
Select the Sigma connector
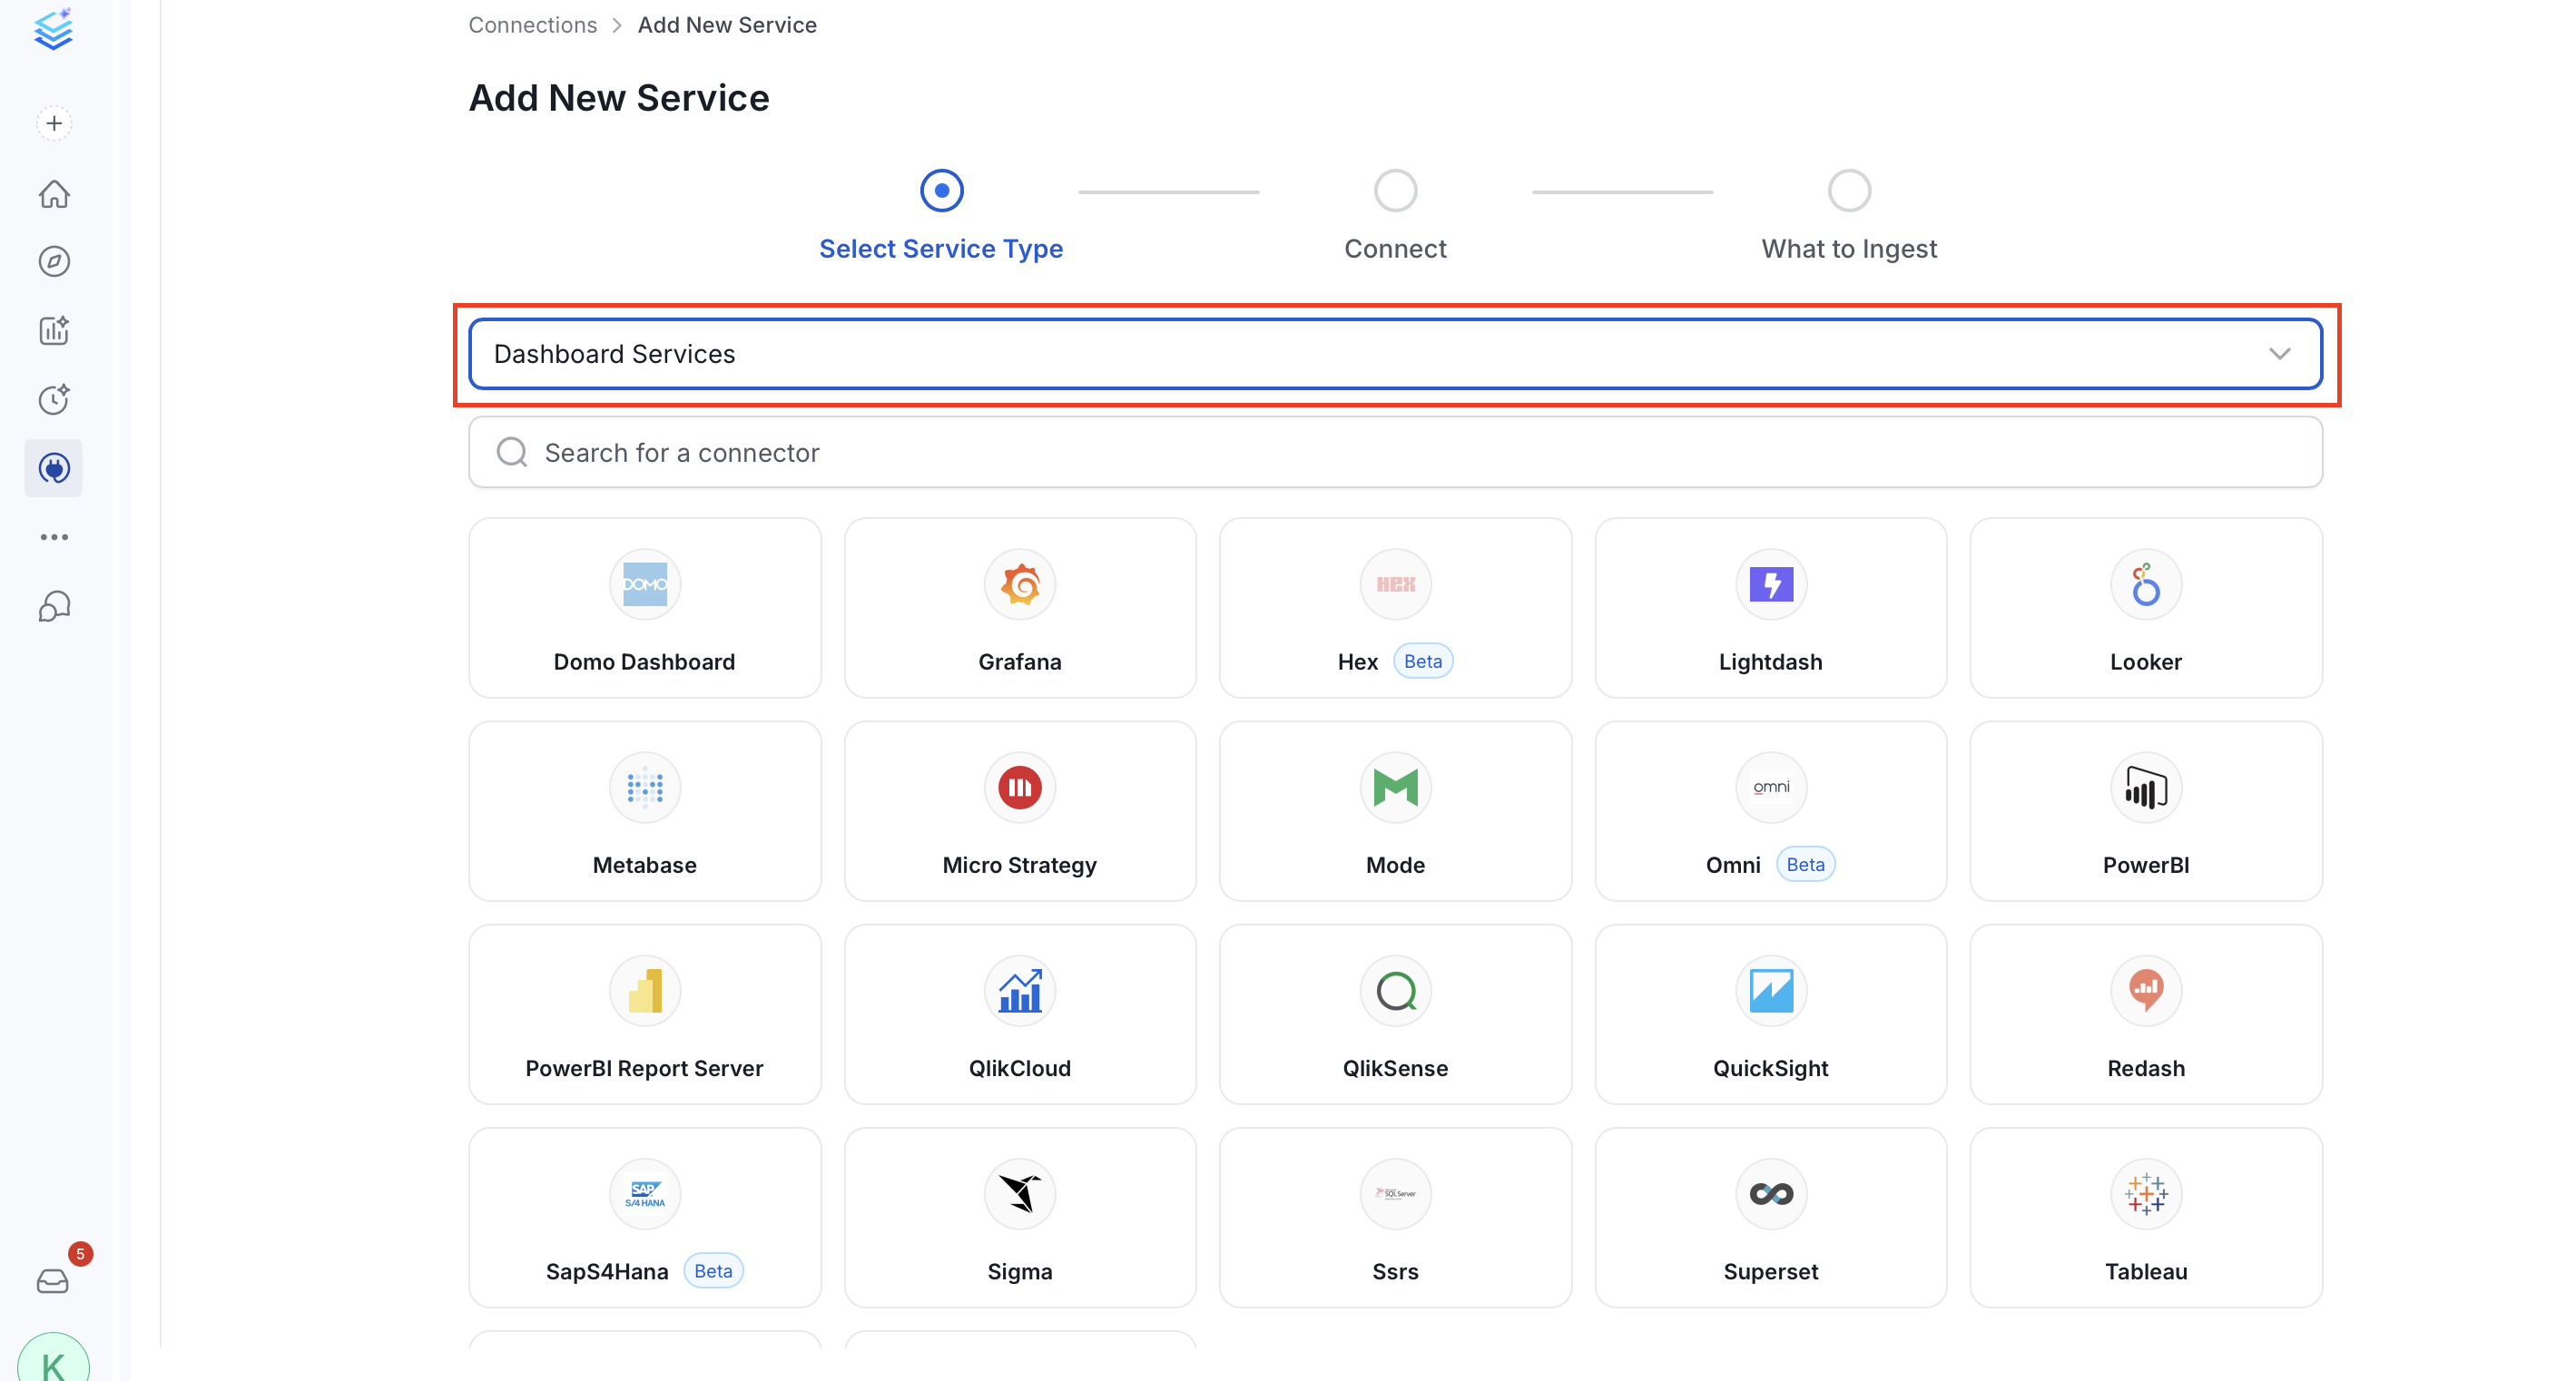pyautogui.click(x=1020, y=1217)
